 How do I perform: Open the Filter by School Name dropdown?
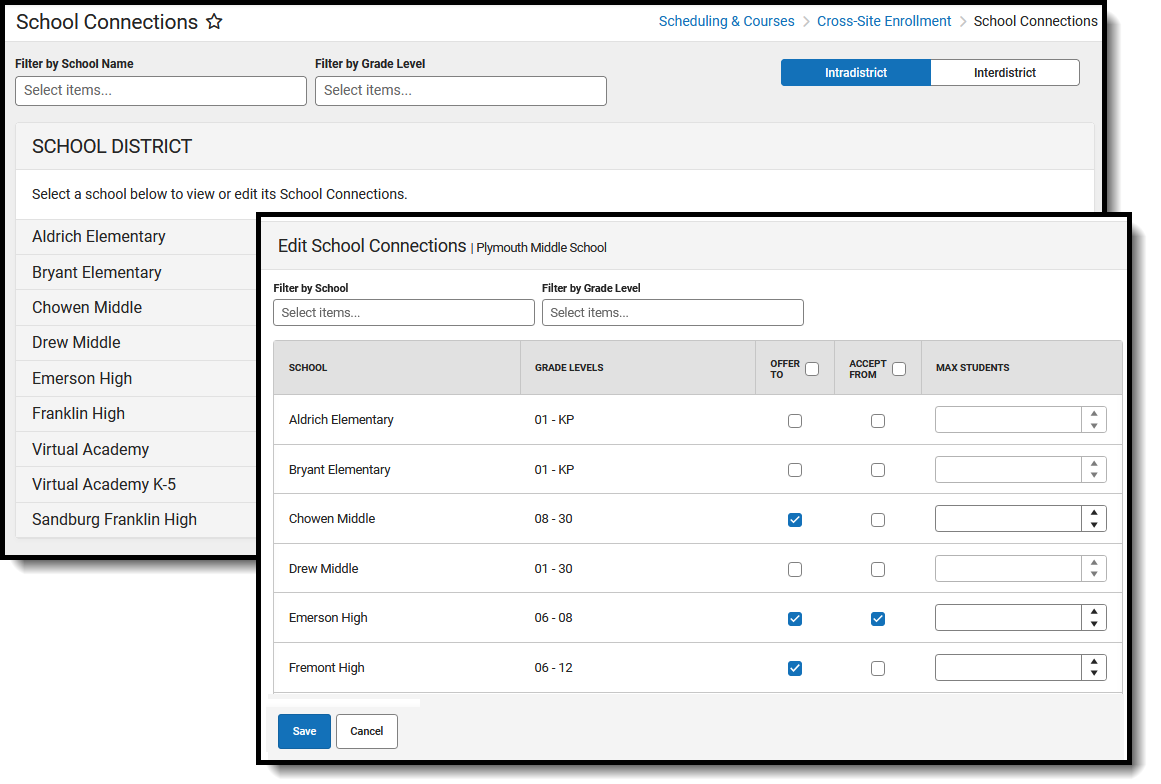(x=161, y=90)
